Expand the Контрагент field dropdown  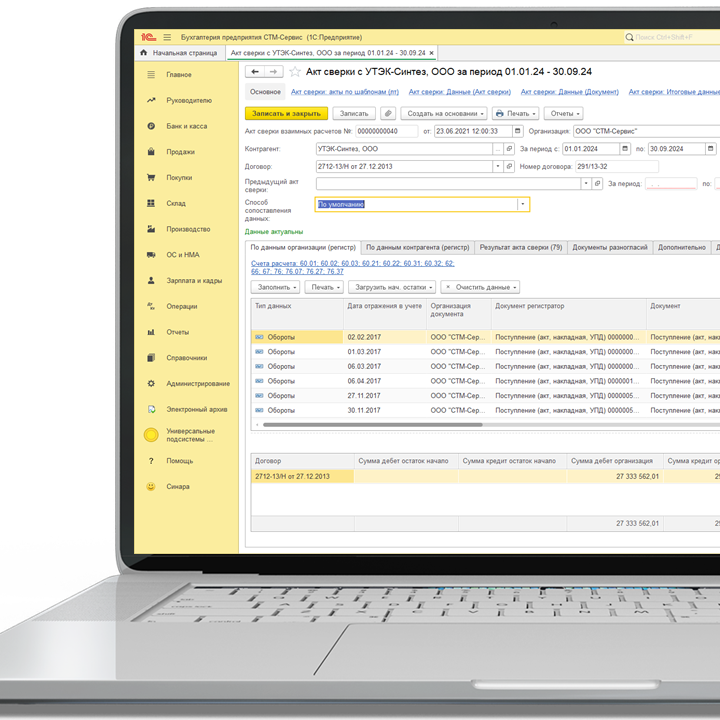click(x=497, y=148)
